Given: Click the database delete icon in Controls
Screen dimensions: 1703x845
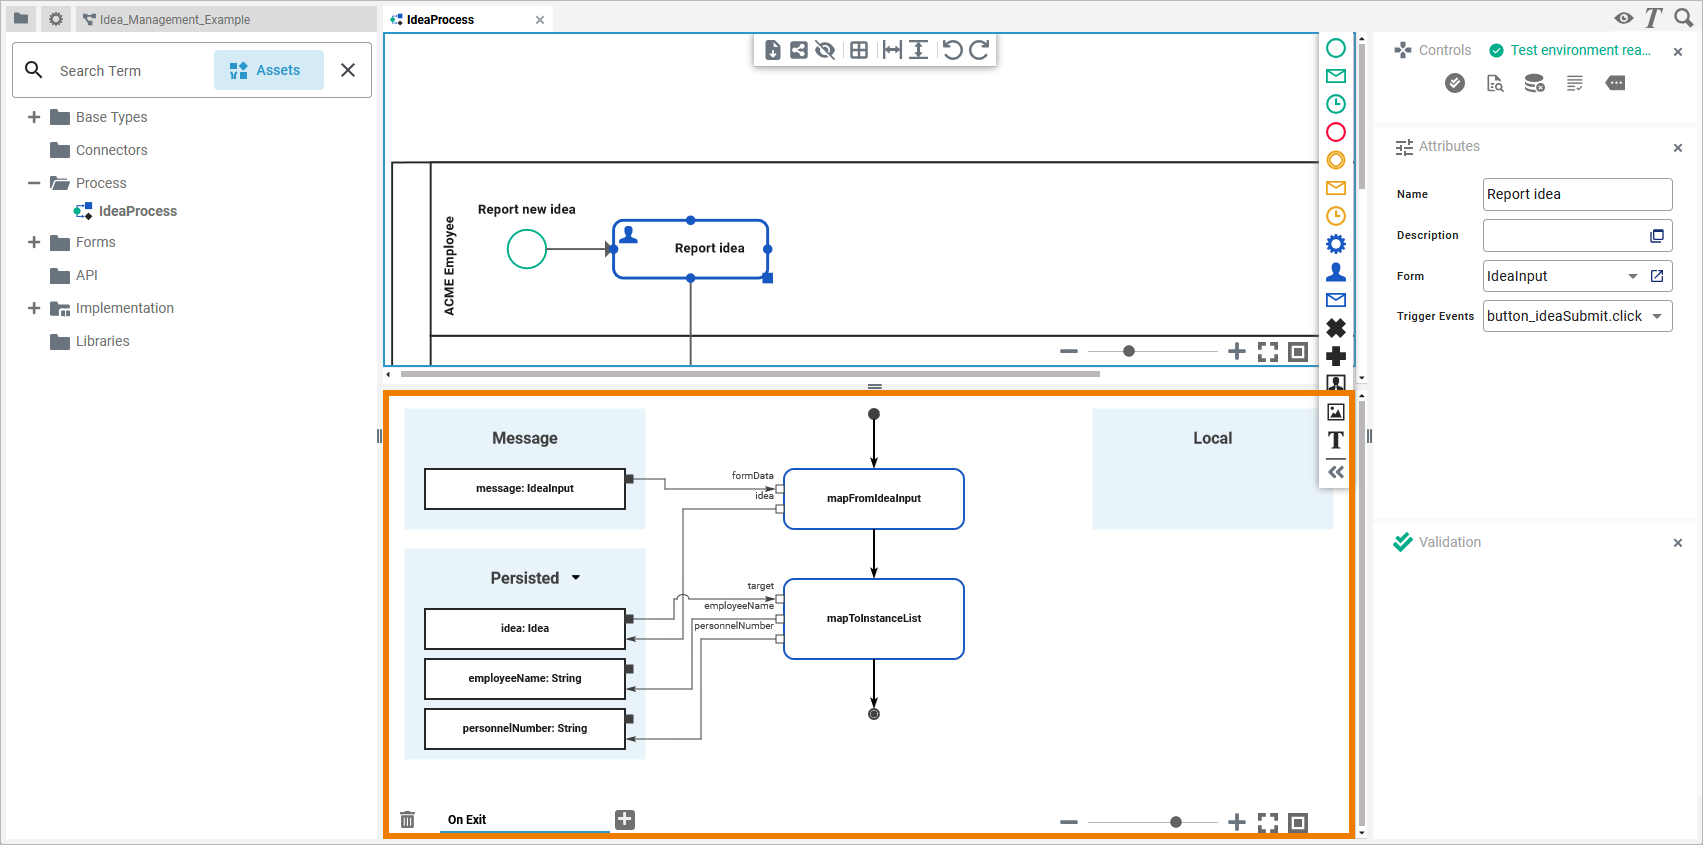Looking at the screenshot, I should coord(1535,84).
